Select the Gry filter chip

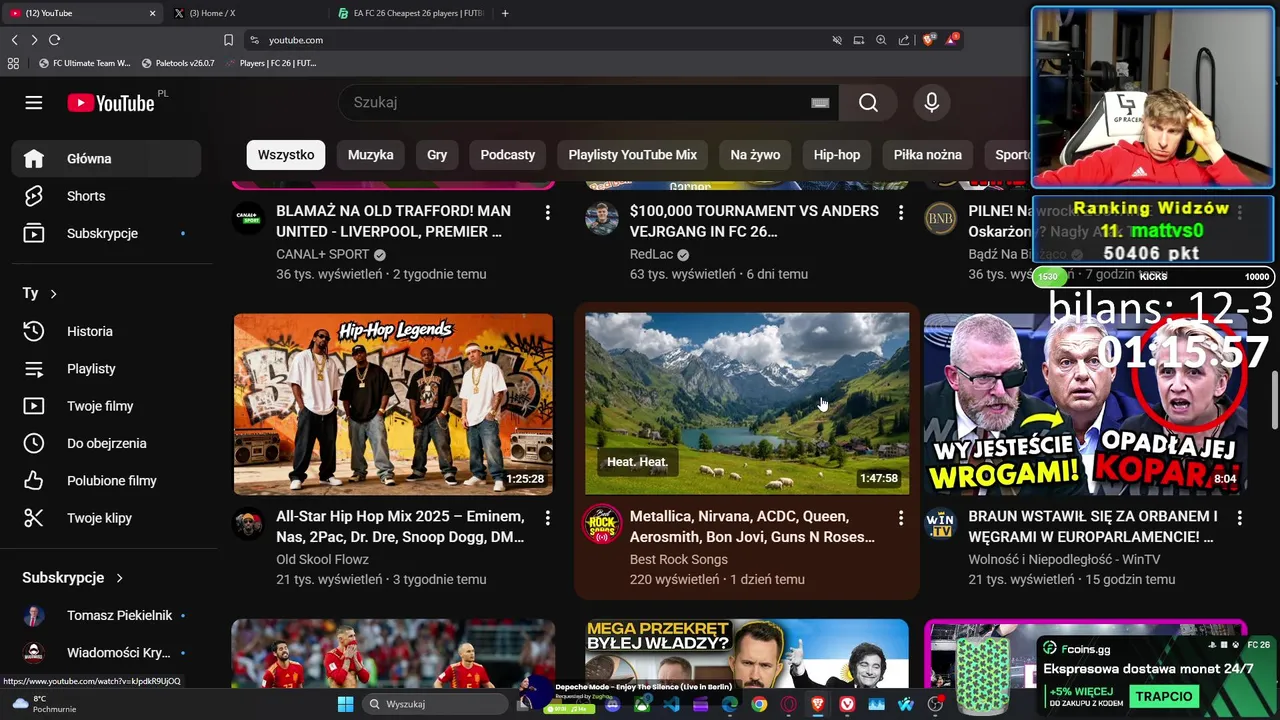[x=437, y=155]
